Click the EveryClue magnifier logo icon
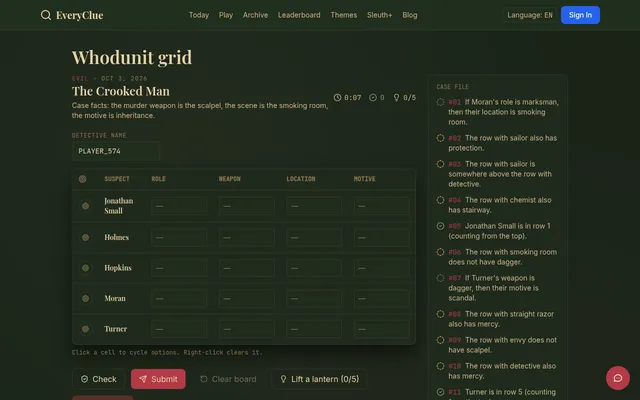Image resolution: width=640 pixels, height=400 pixels. [x=46, y=15]
